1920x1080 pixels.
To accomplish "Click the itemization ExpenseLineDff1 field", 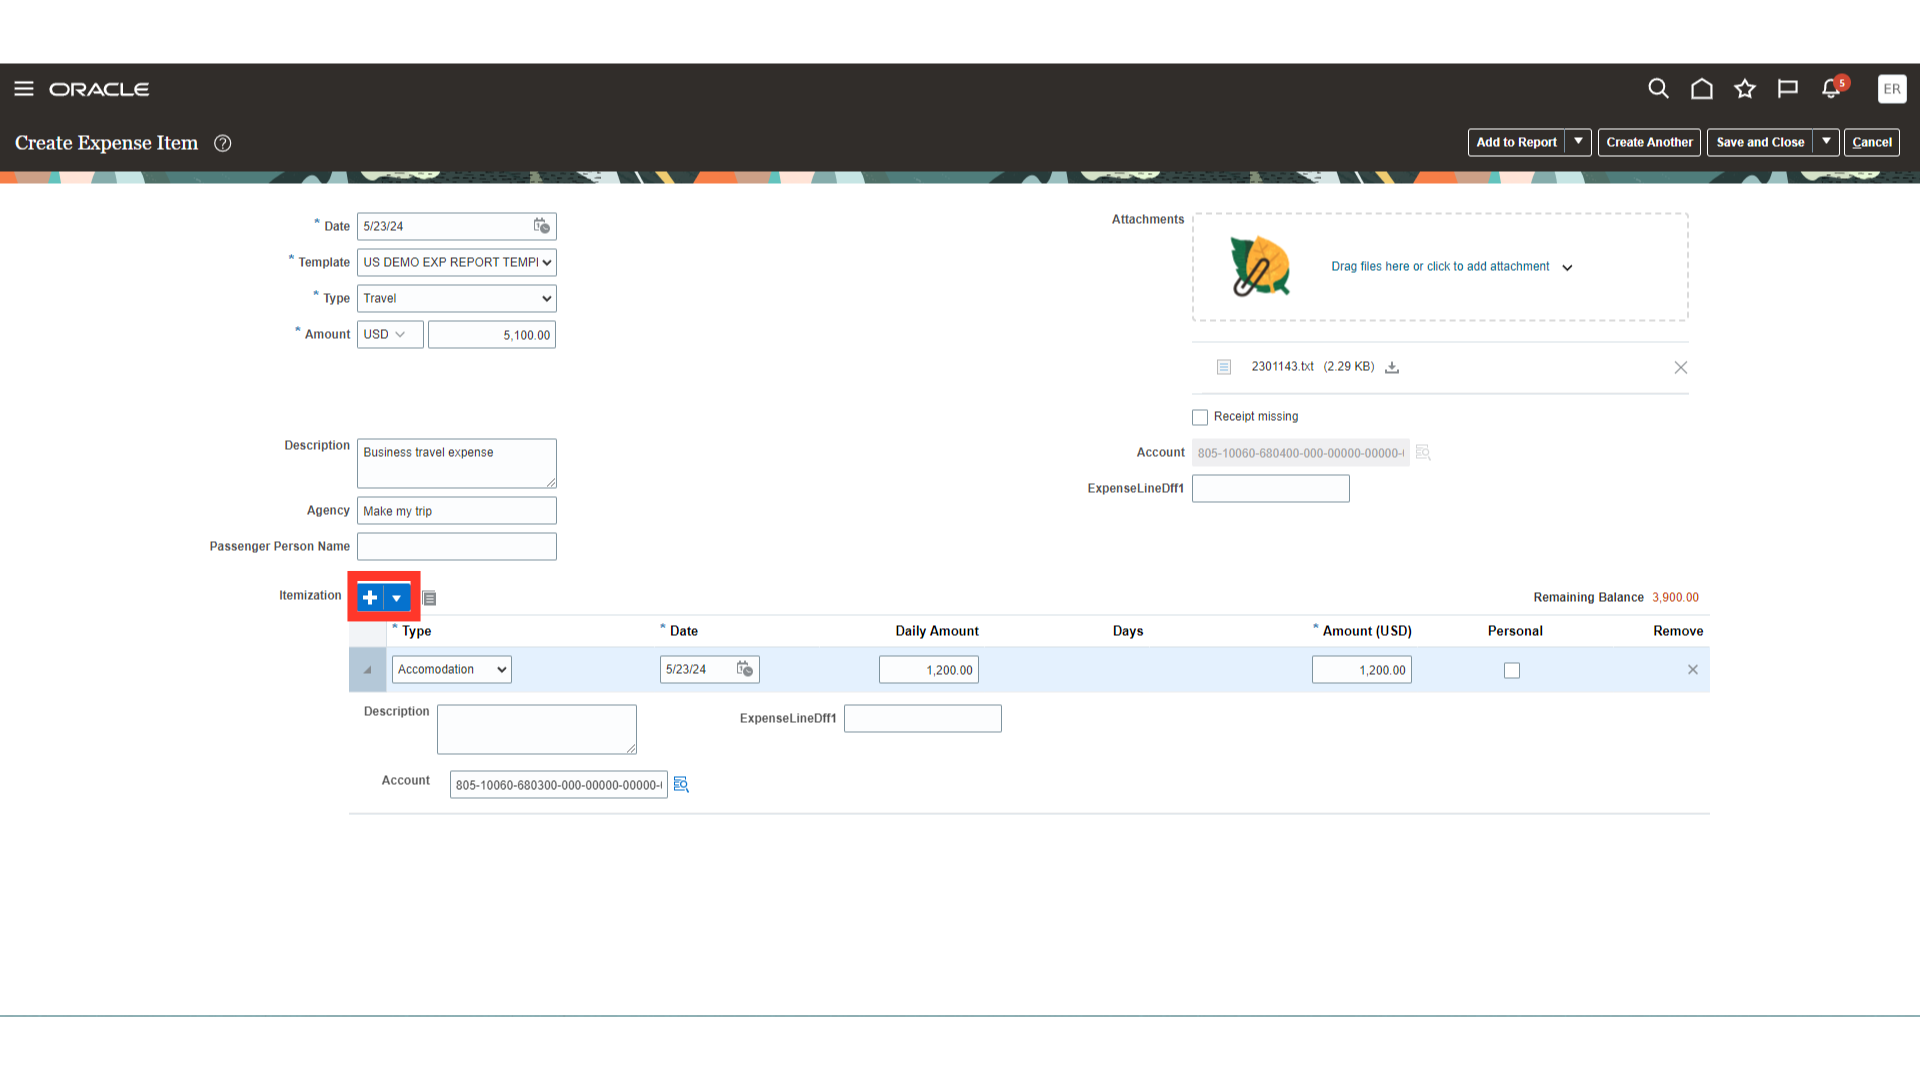I will click(923, 719).
